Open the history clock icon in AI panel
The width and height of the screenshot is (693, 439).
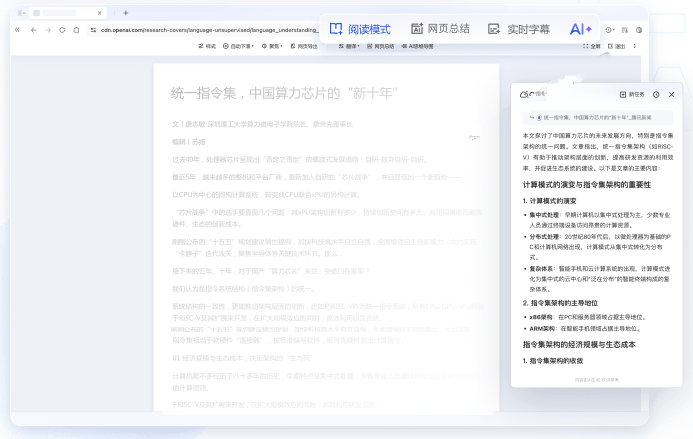(656, 95)
